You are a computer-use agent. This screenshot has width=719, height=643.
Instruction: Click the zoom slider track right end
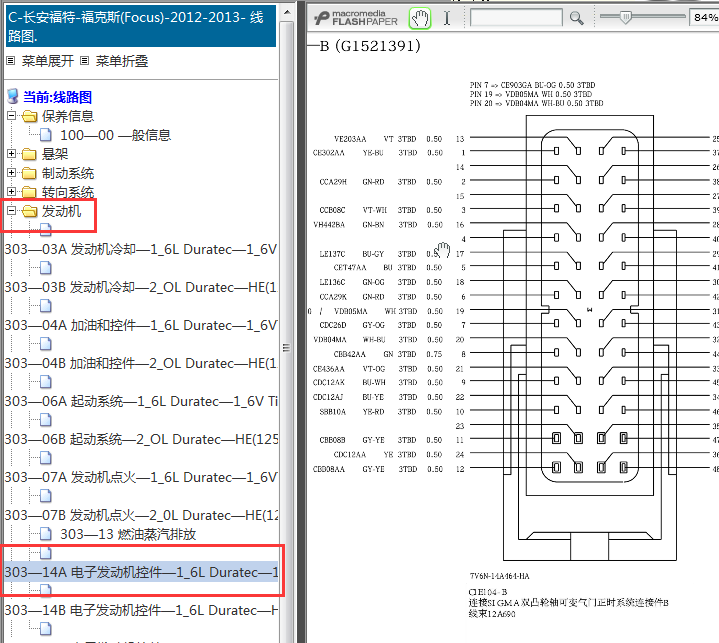(682, 17)
